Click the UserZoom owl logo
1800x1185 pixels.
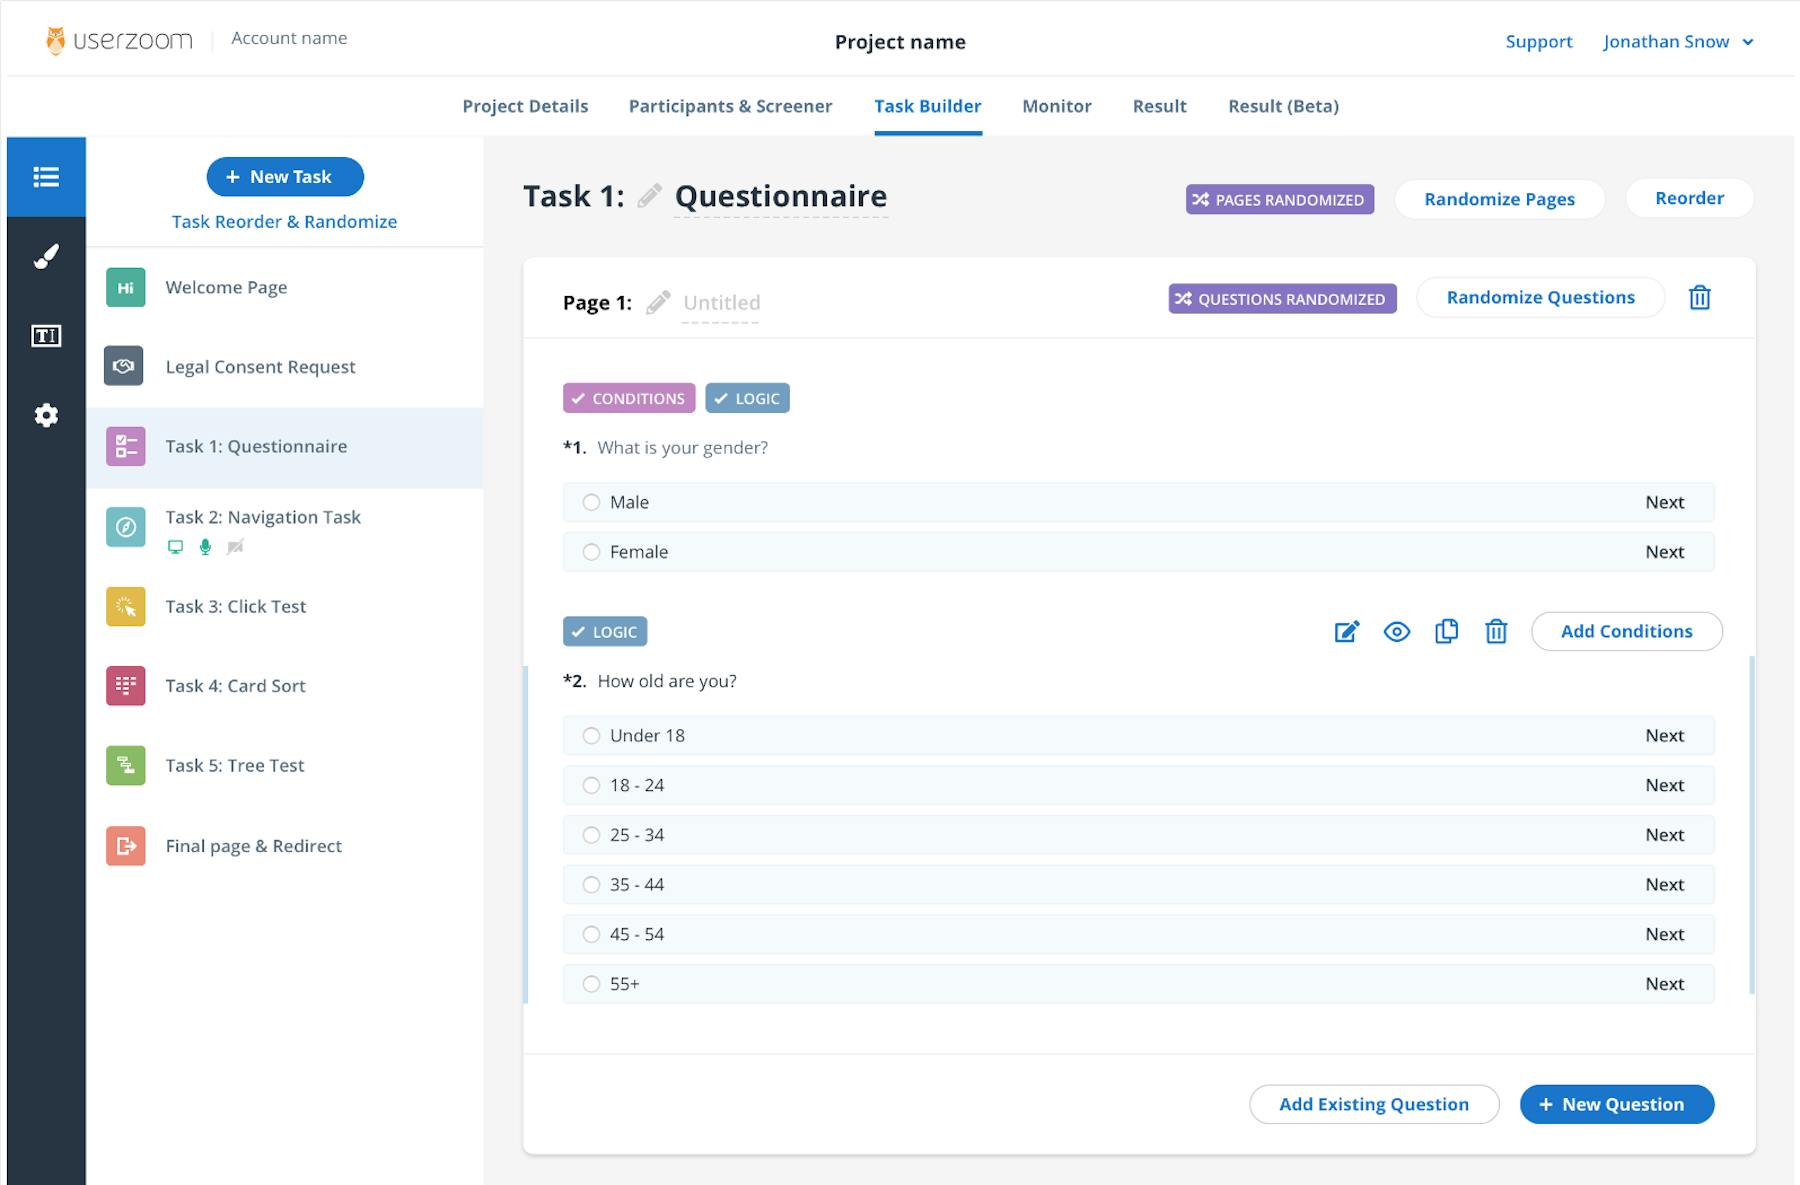coord(56,40)
